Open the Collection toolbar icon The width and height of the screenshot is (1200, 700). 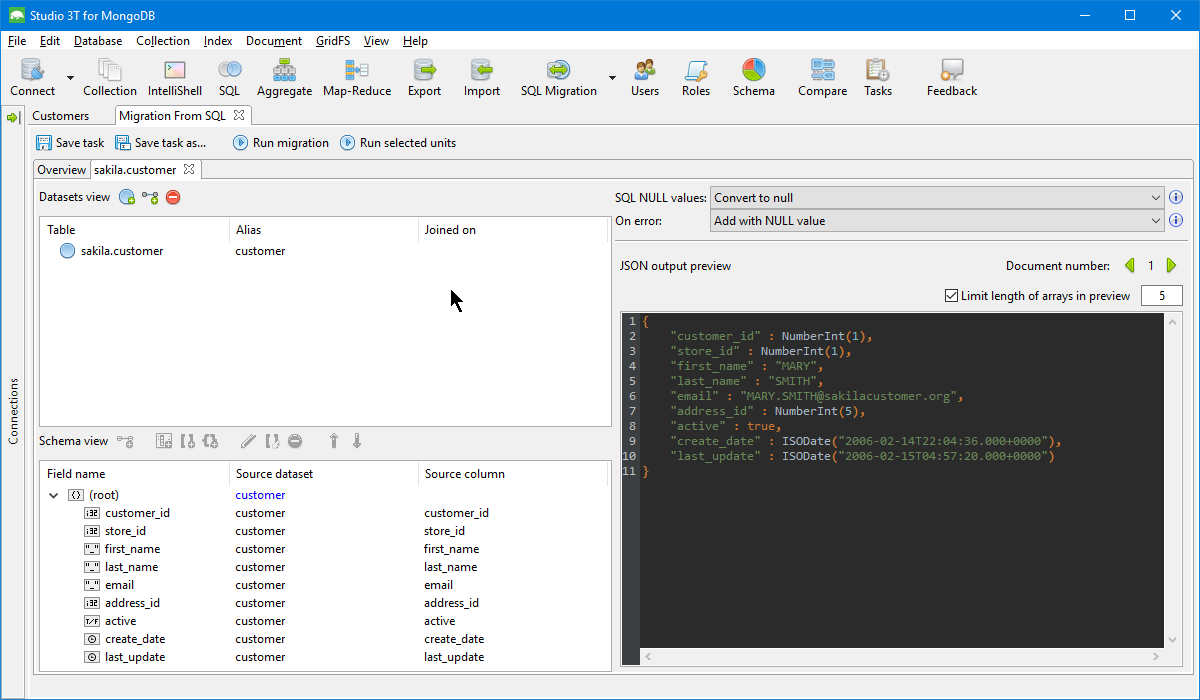(x=109, y=70)
